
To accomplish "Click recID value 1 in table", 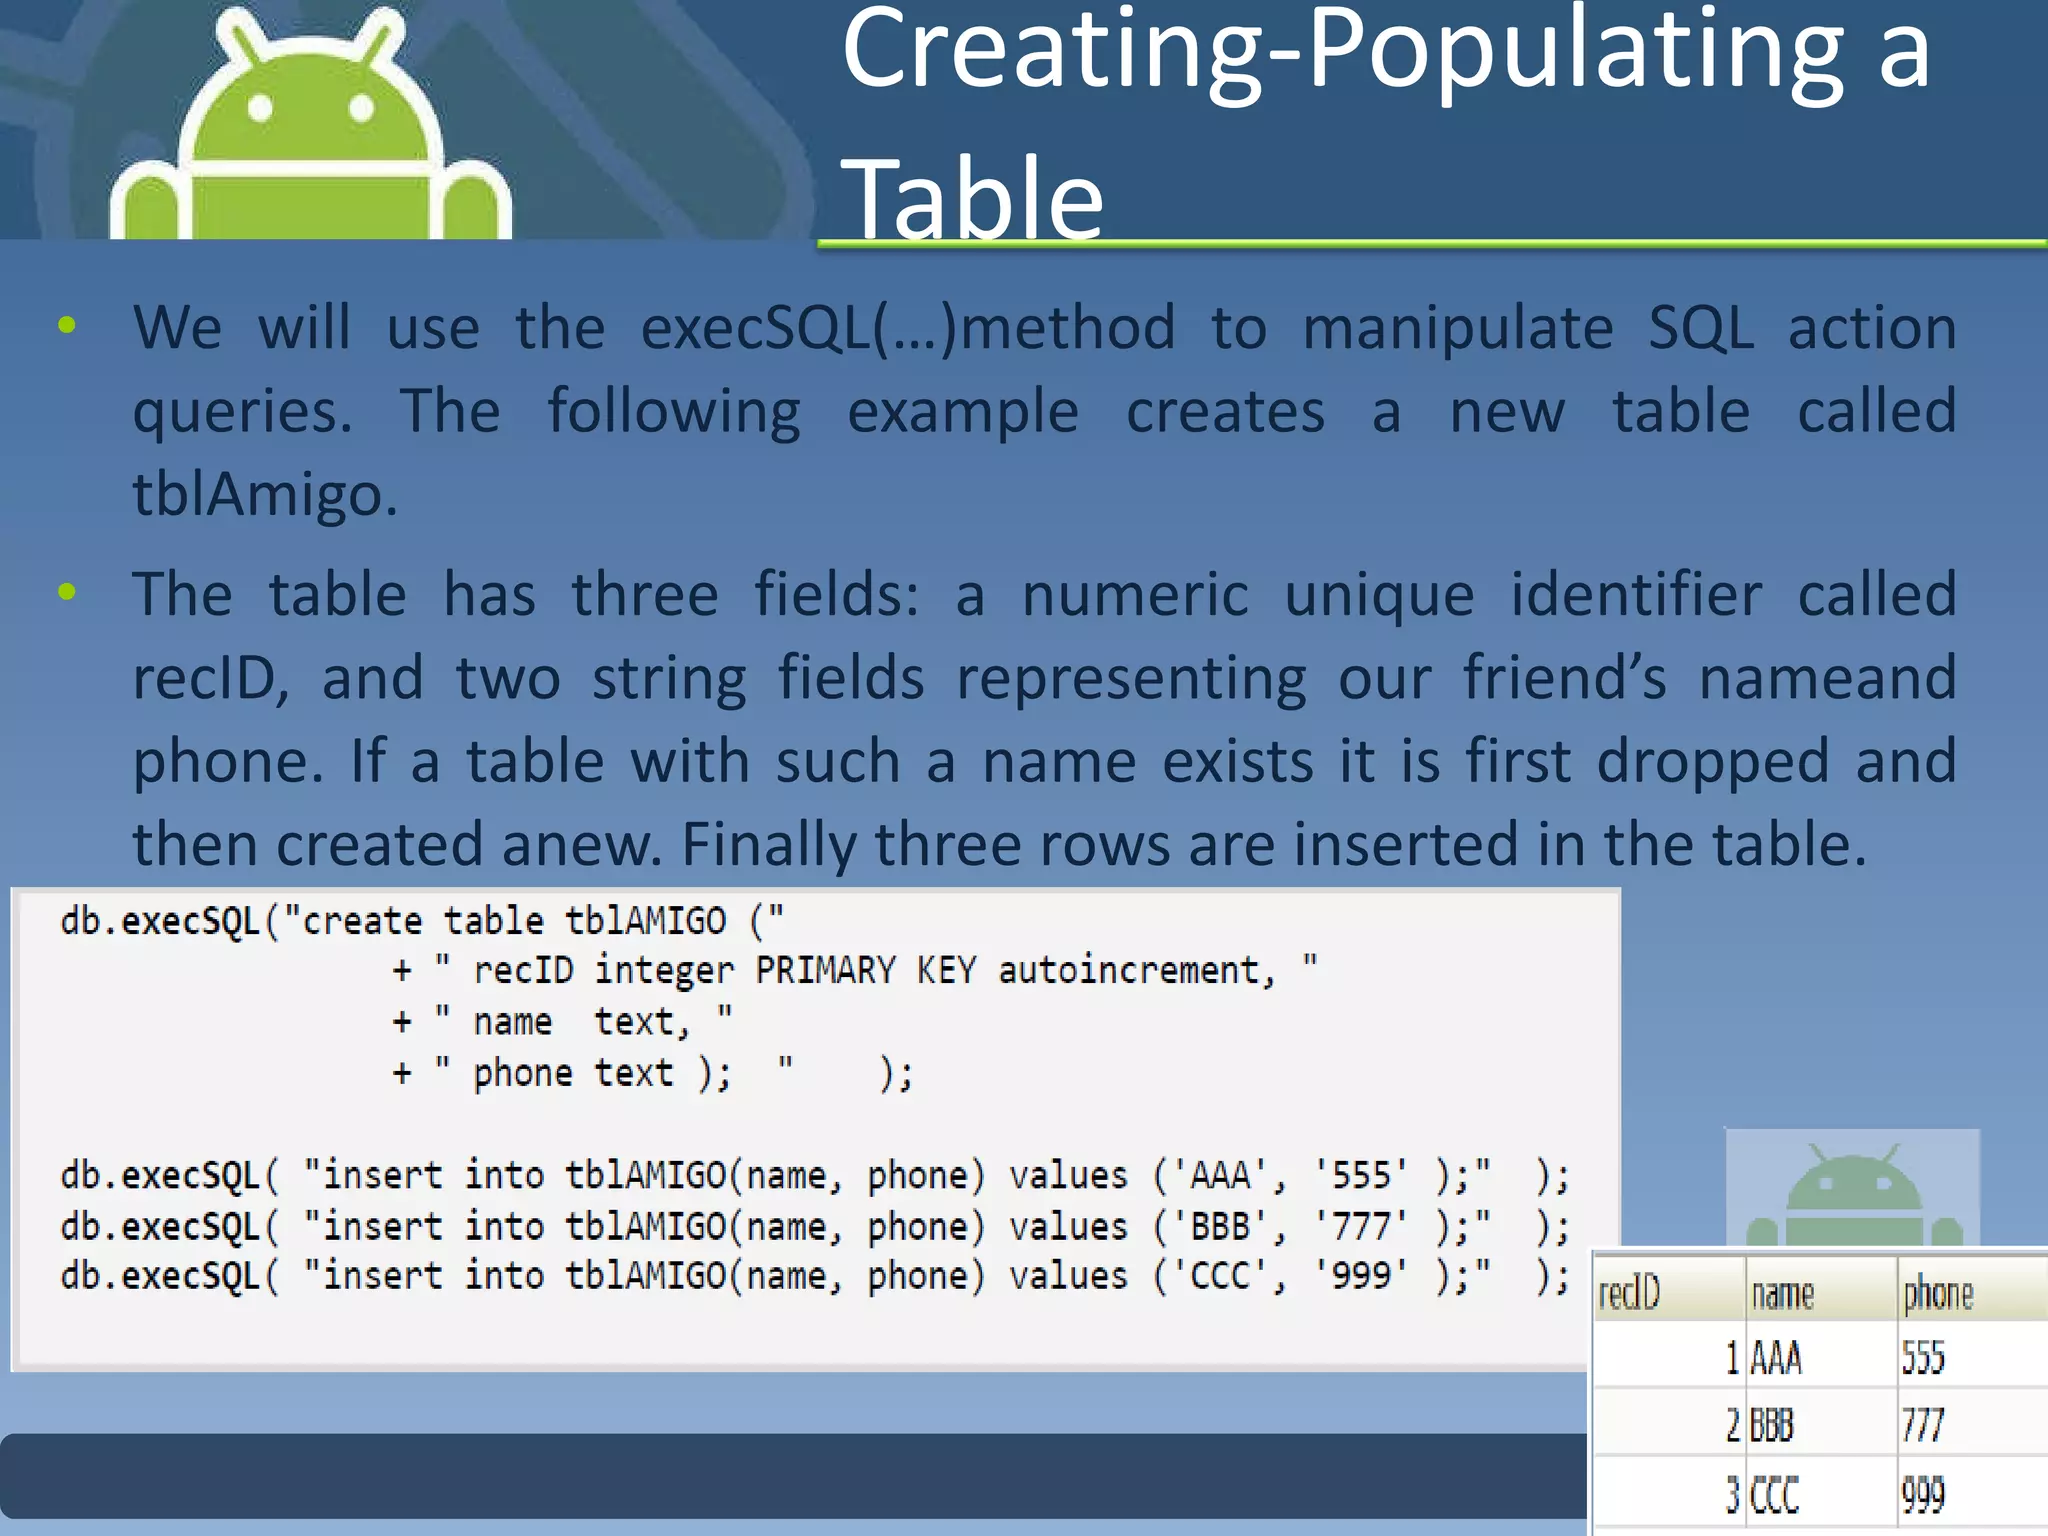I will coord(1733,1358).
